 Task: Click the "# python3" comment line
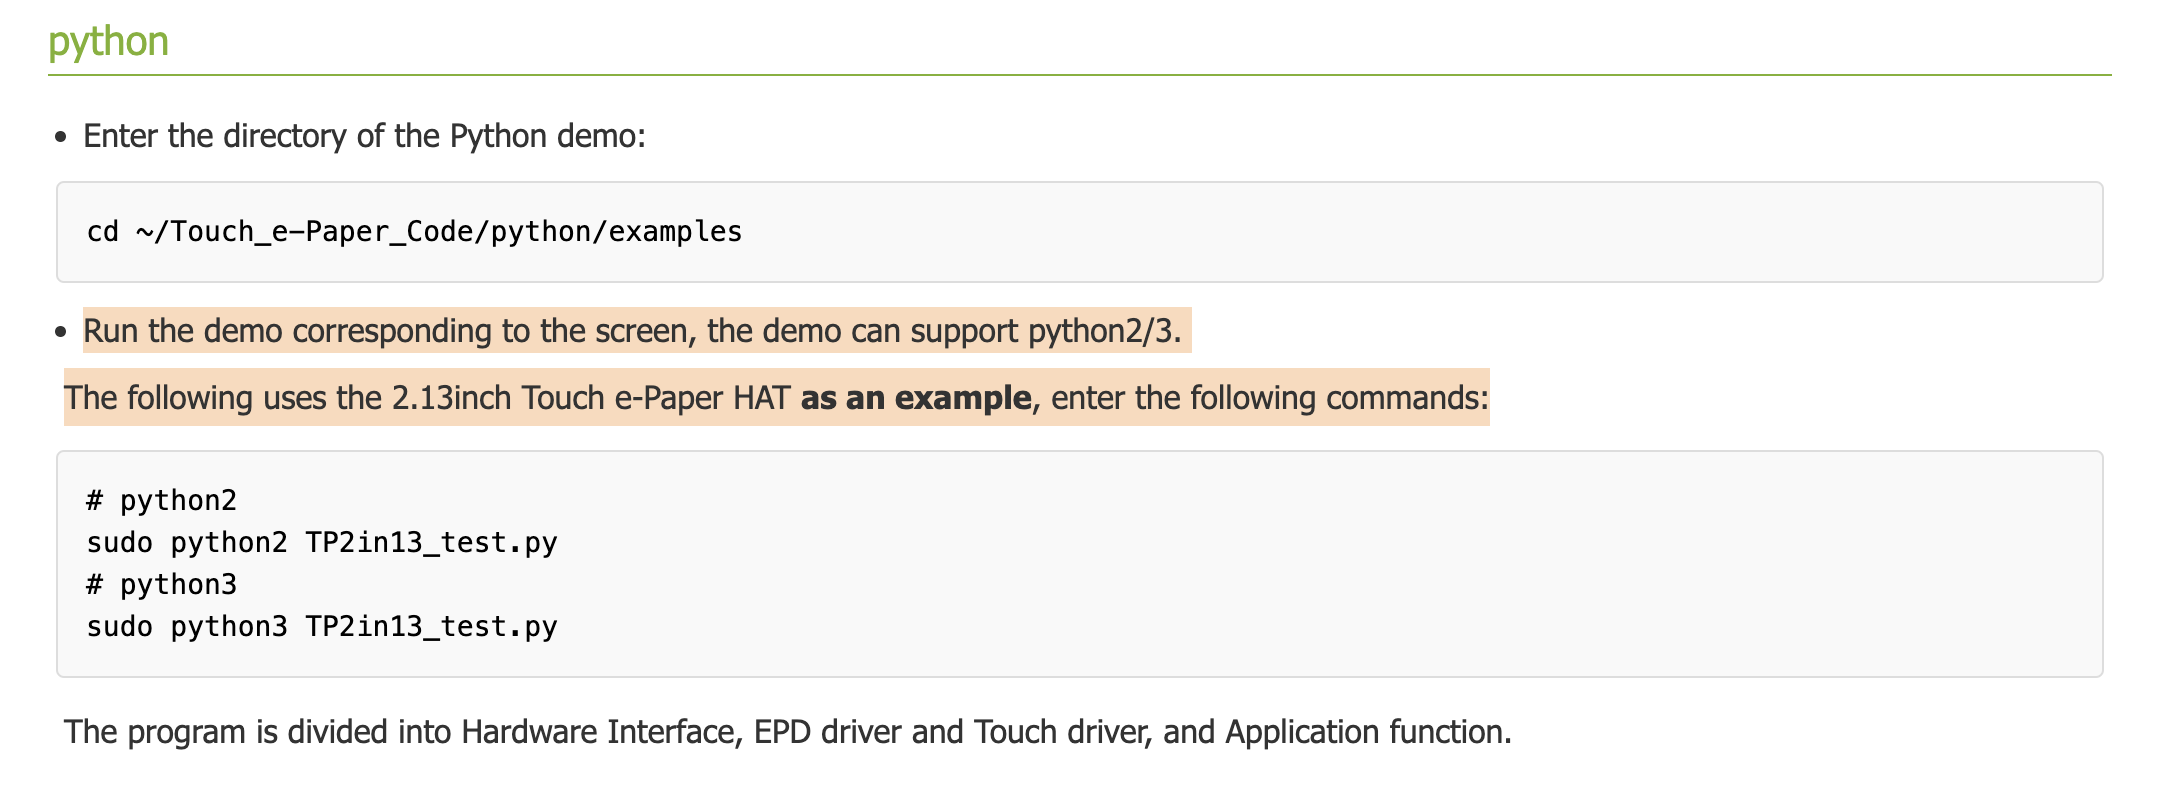(161, 584)
